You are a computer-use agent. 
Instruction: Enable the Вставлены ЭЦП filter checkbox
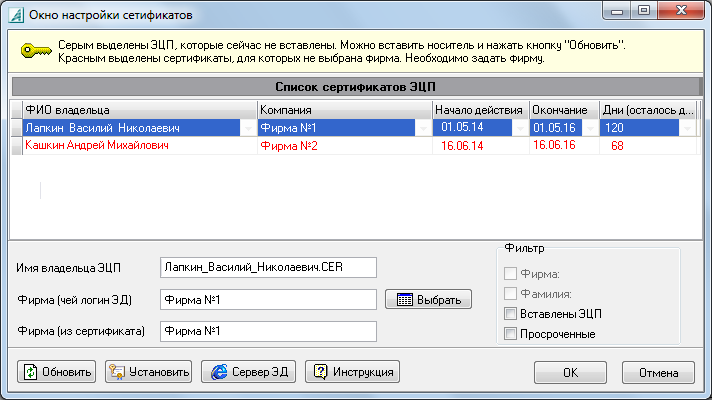point(512,315)
